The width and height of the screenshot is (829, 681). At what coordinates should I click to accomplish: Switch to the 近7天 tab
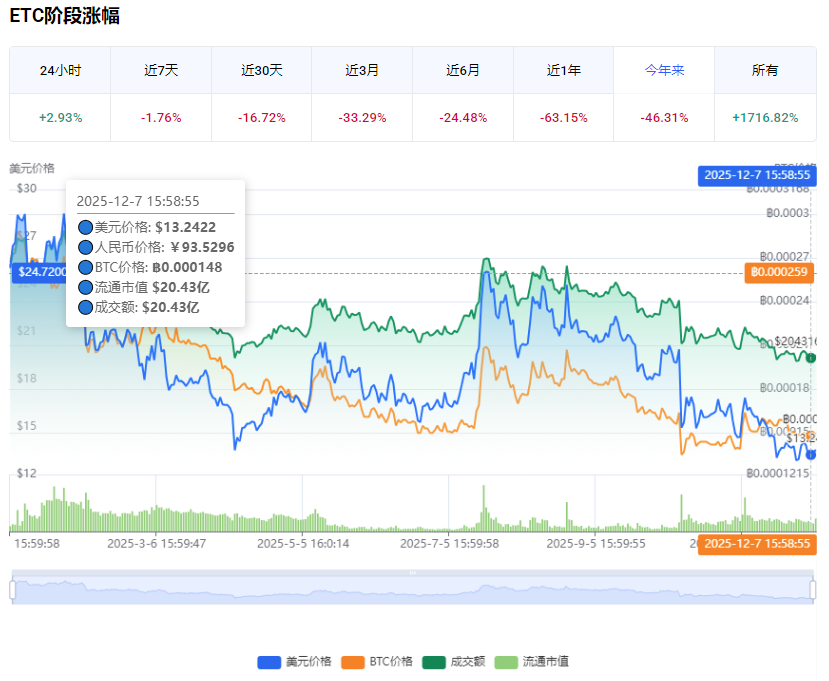click(x=161, y=71)
